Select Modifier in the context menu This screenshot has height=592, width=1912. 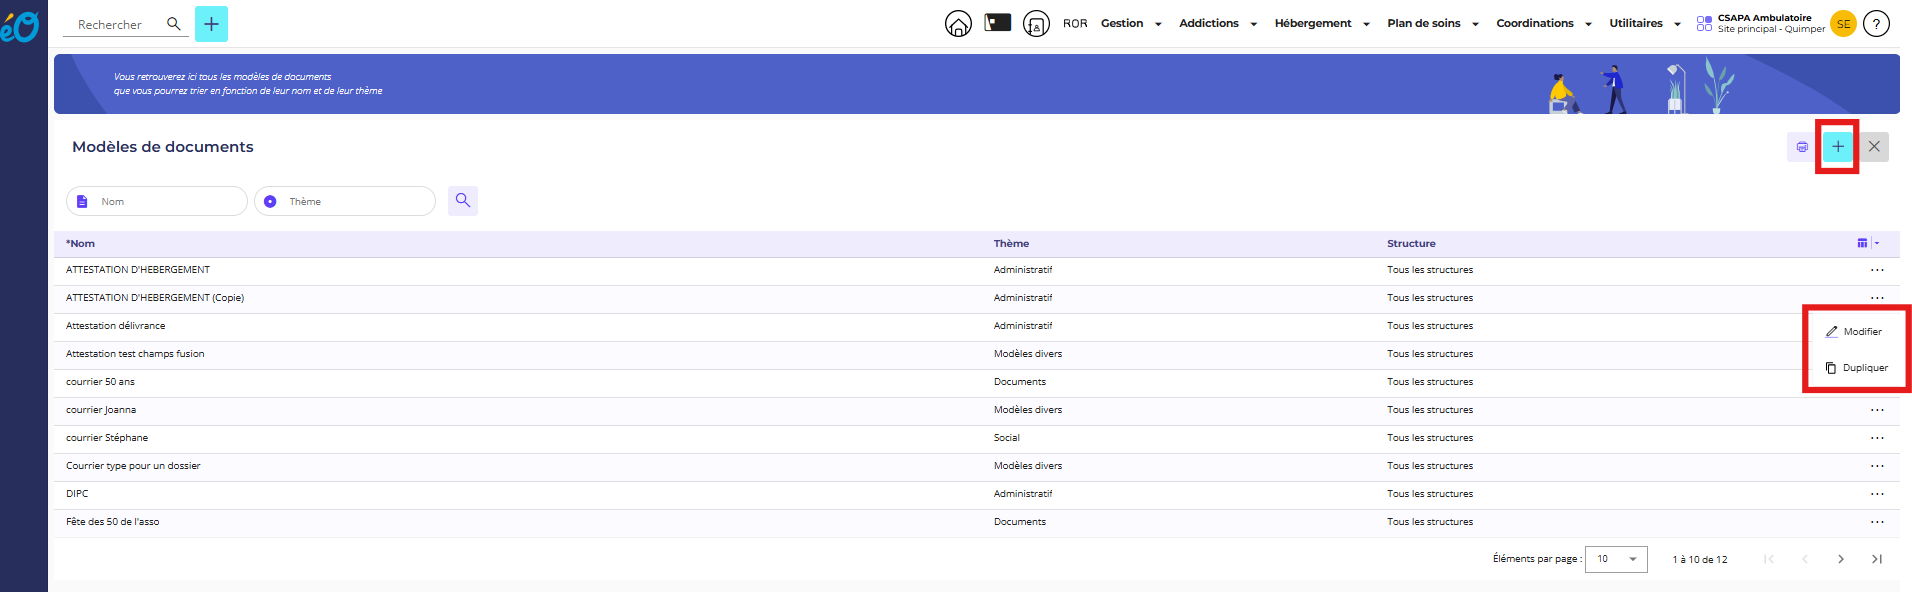point(1854,332)
